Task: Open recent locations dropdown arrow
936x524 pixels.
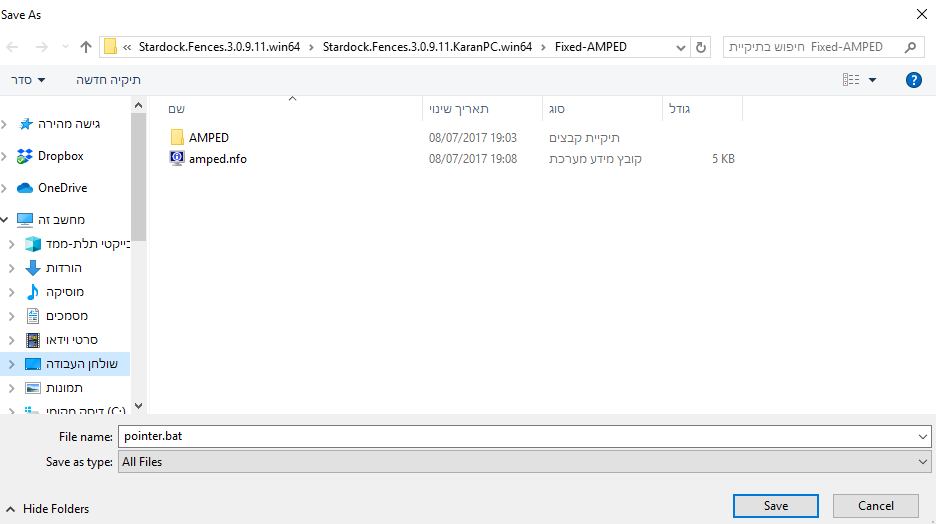Action: coord(64,47)
